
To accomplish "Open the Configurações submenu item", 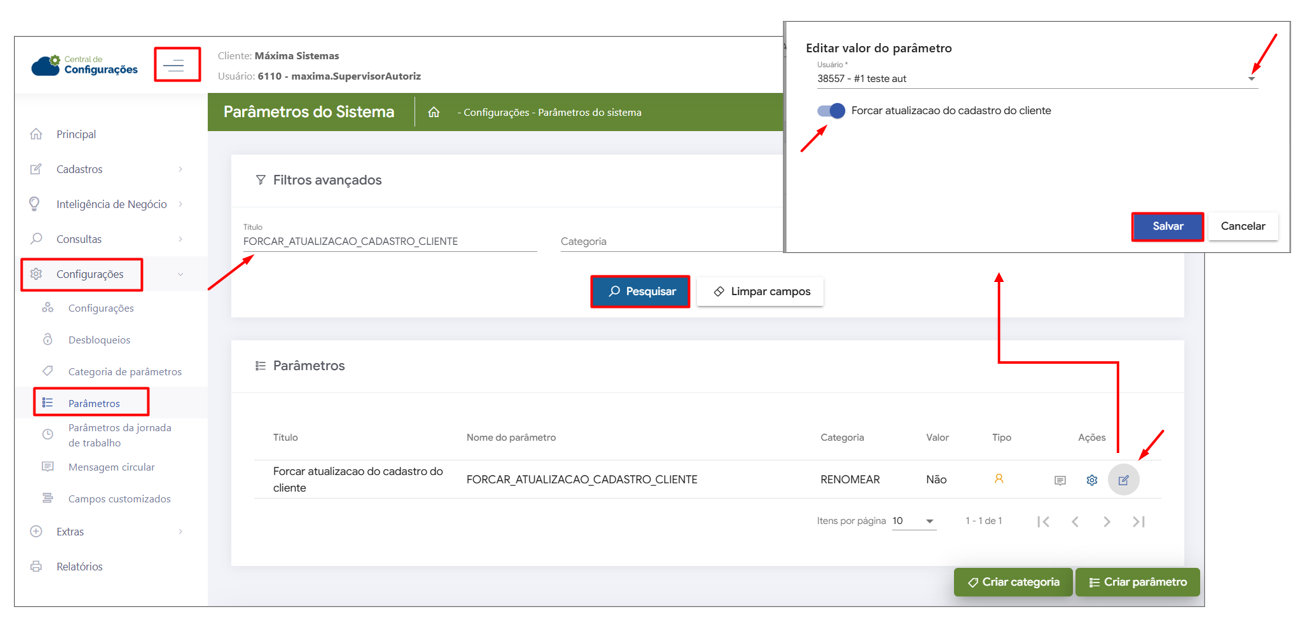I will [x=101, y=308].
